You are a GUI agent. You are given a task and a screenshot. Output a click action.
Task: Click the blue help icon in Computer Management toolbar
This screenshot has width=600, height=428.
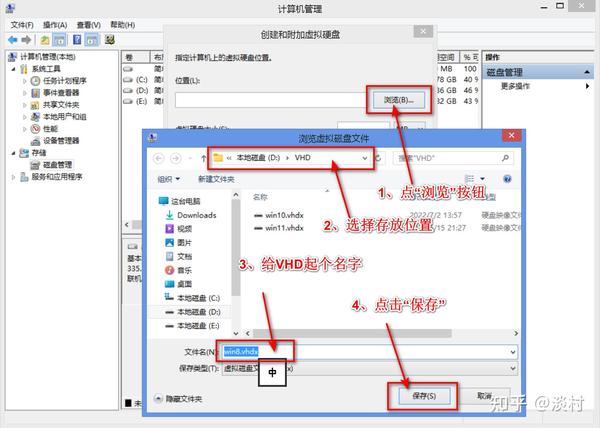[77, 40]
